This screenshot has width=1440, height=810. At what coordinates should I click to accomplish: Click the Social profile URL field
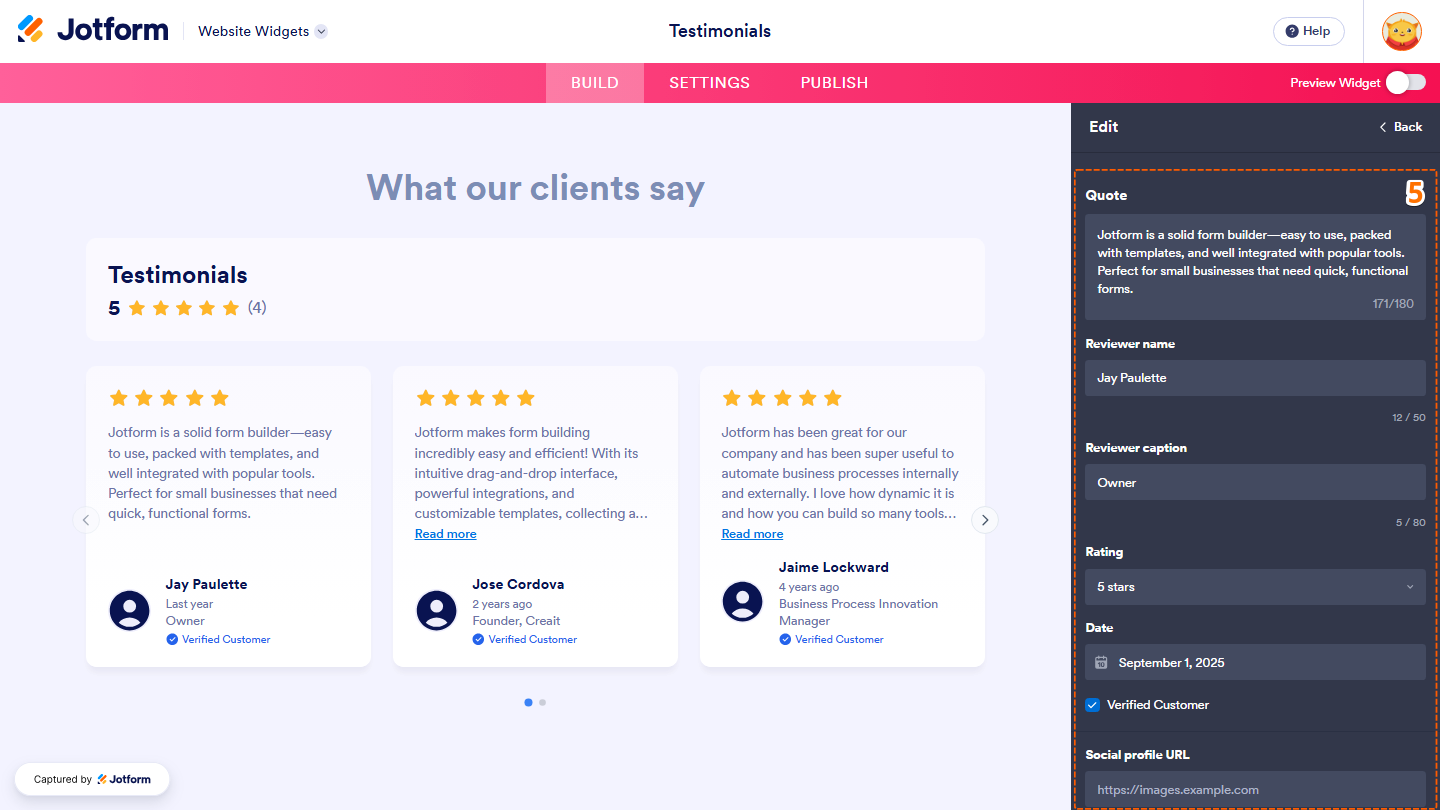[1255, 789]
